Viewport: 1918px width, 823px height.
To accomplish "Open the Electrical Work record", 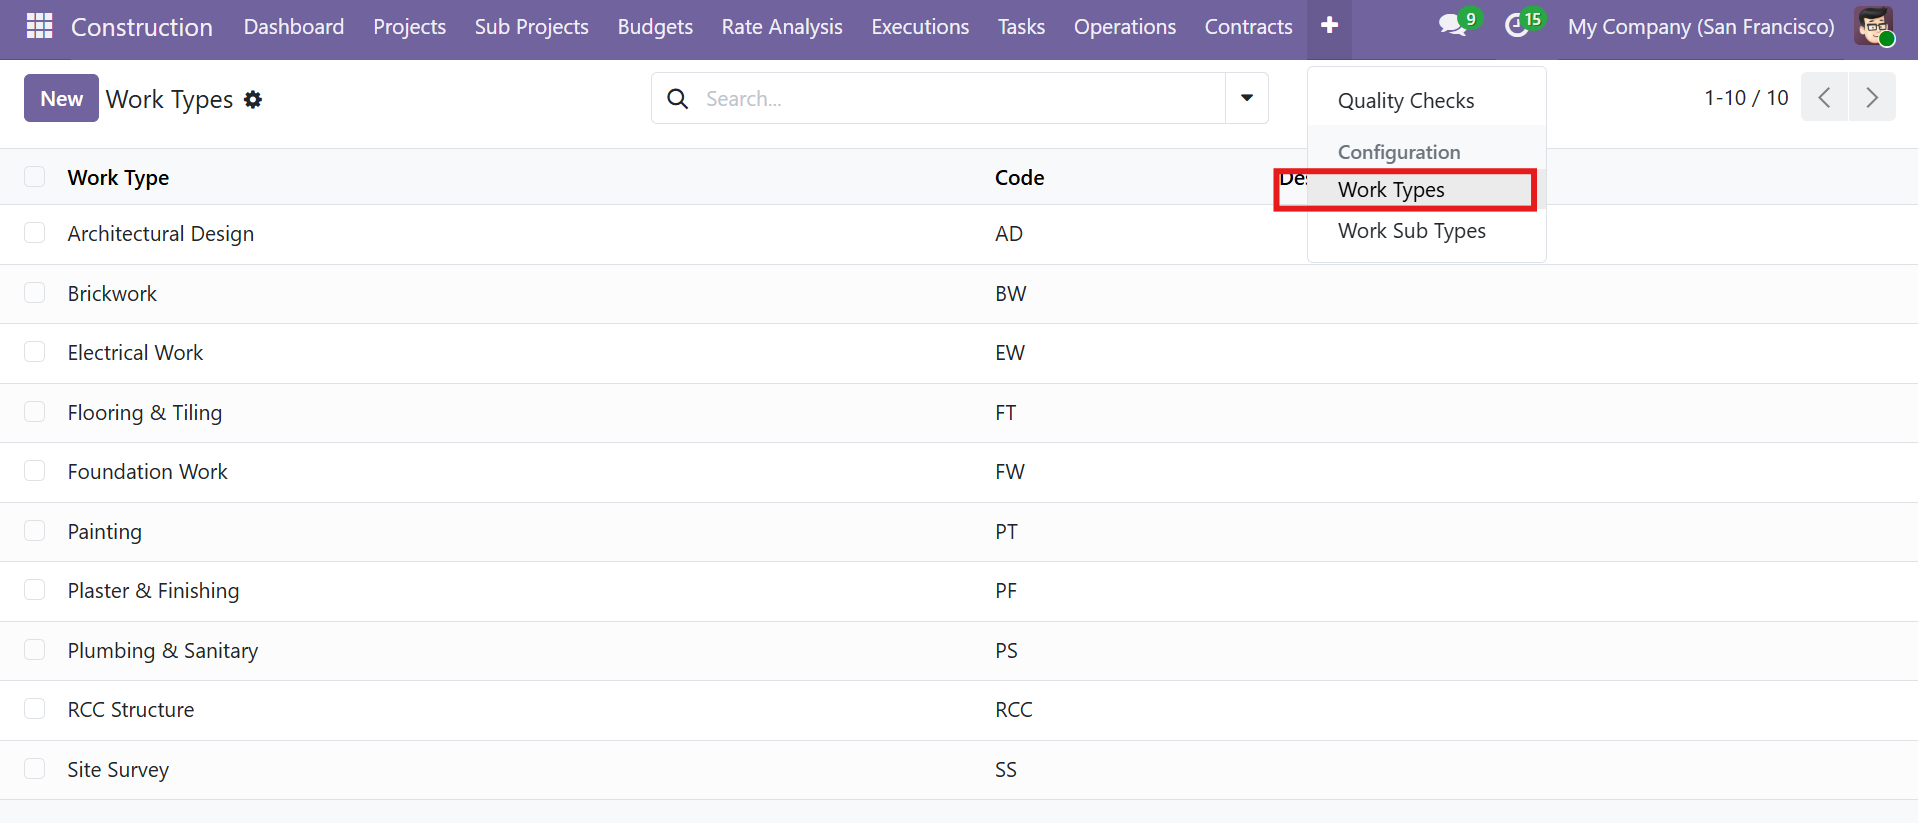I will point(135,353).
